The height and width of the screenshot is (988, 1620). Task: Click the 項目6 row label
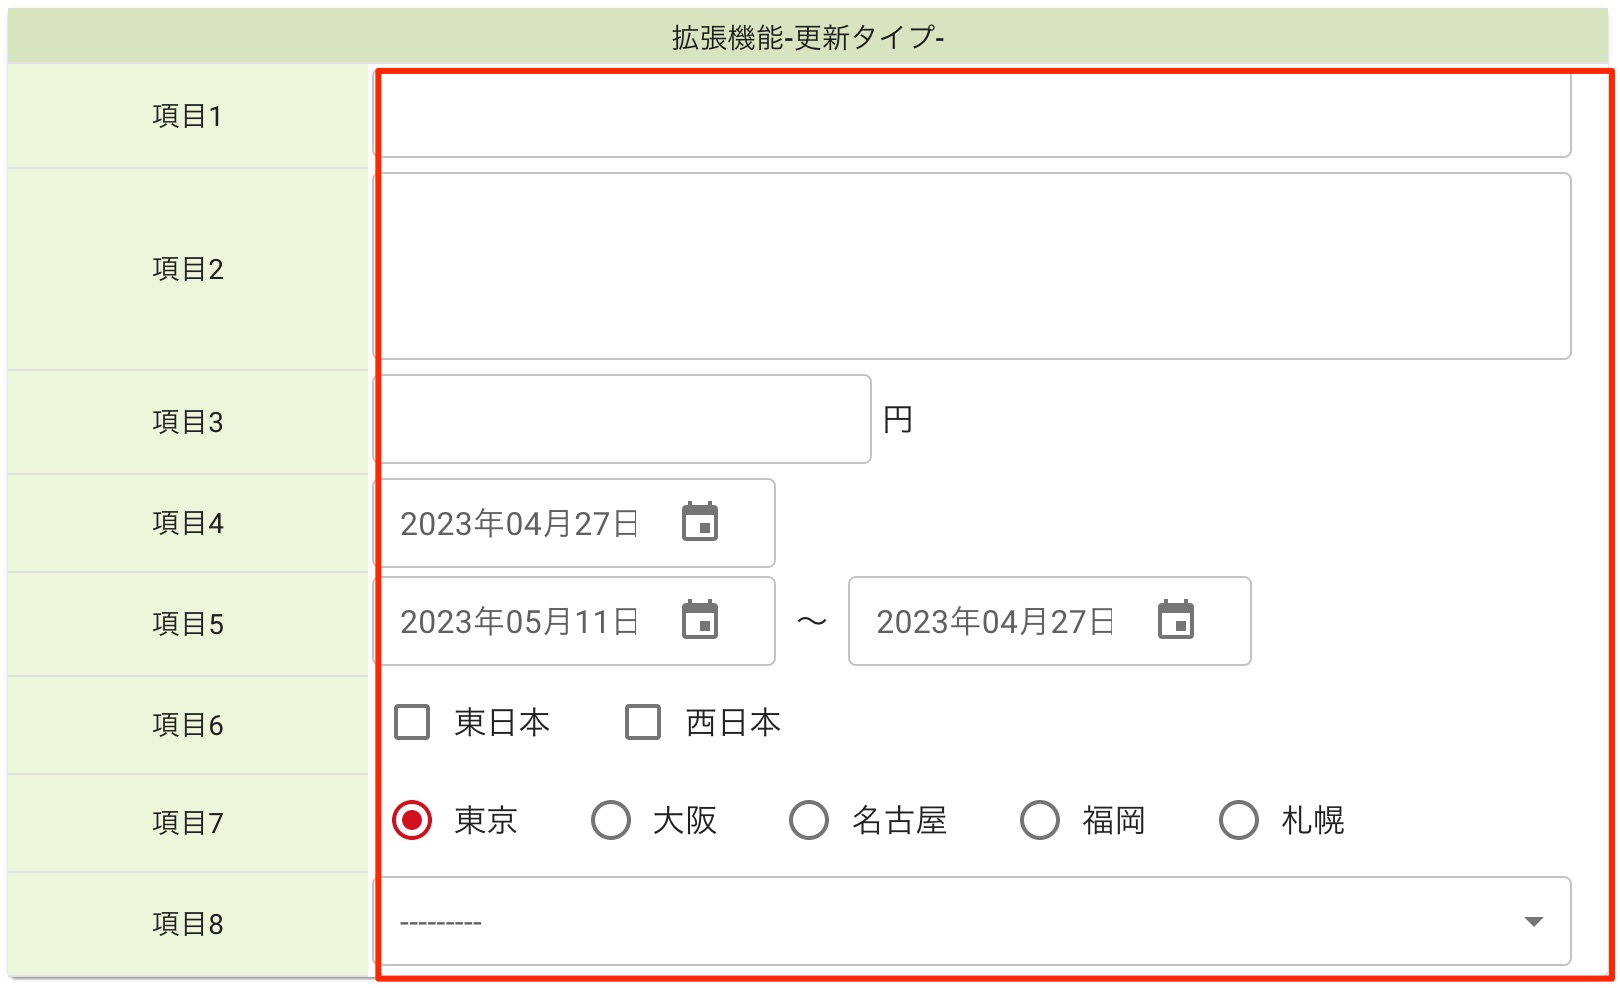click(x=188, y=724)
